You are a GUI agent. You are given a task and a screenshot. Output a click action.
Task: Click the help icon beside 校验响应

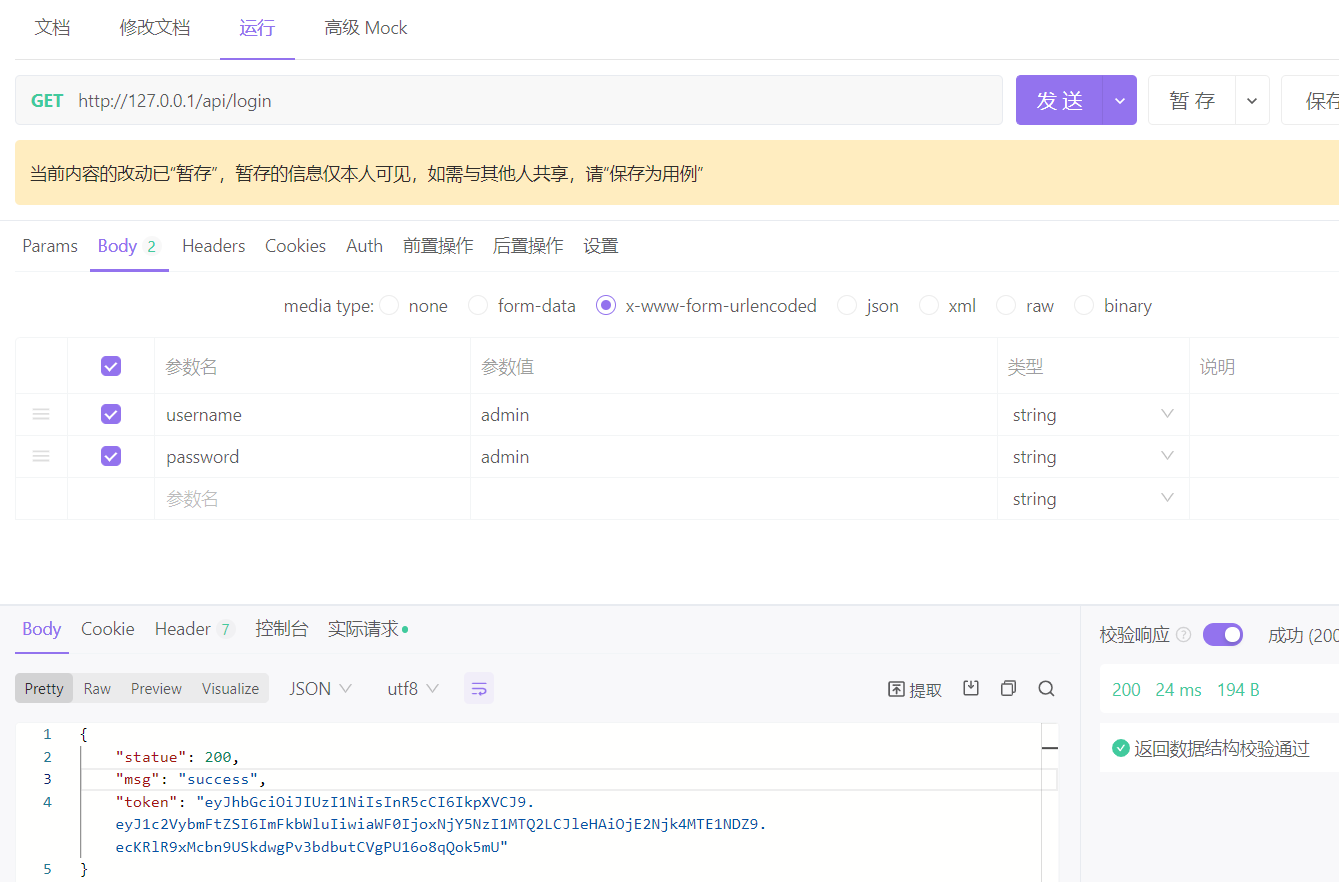[1184, 635]
